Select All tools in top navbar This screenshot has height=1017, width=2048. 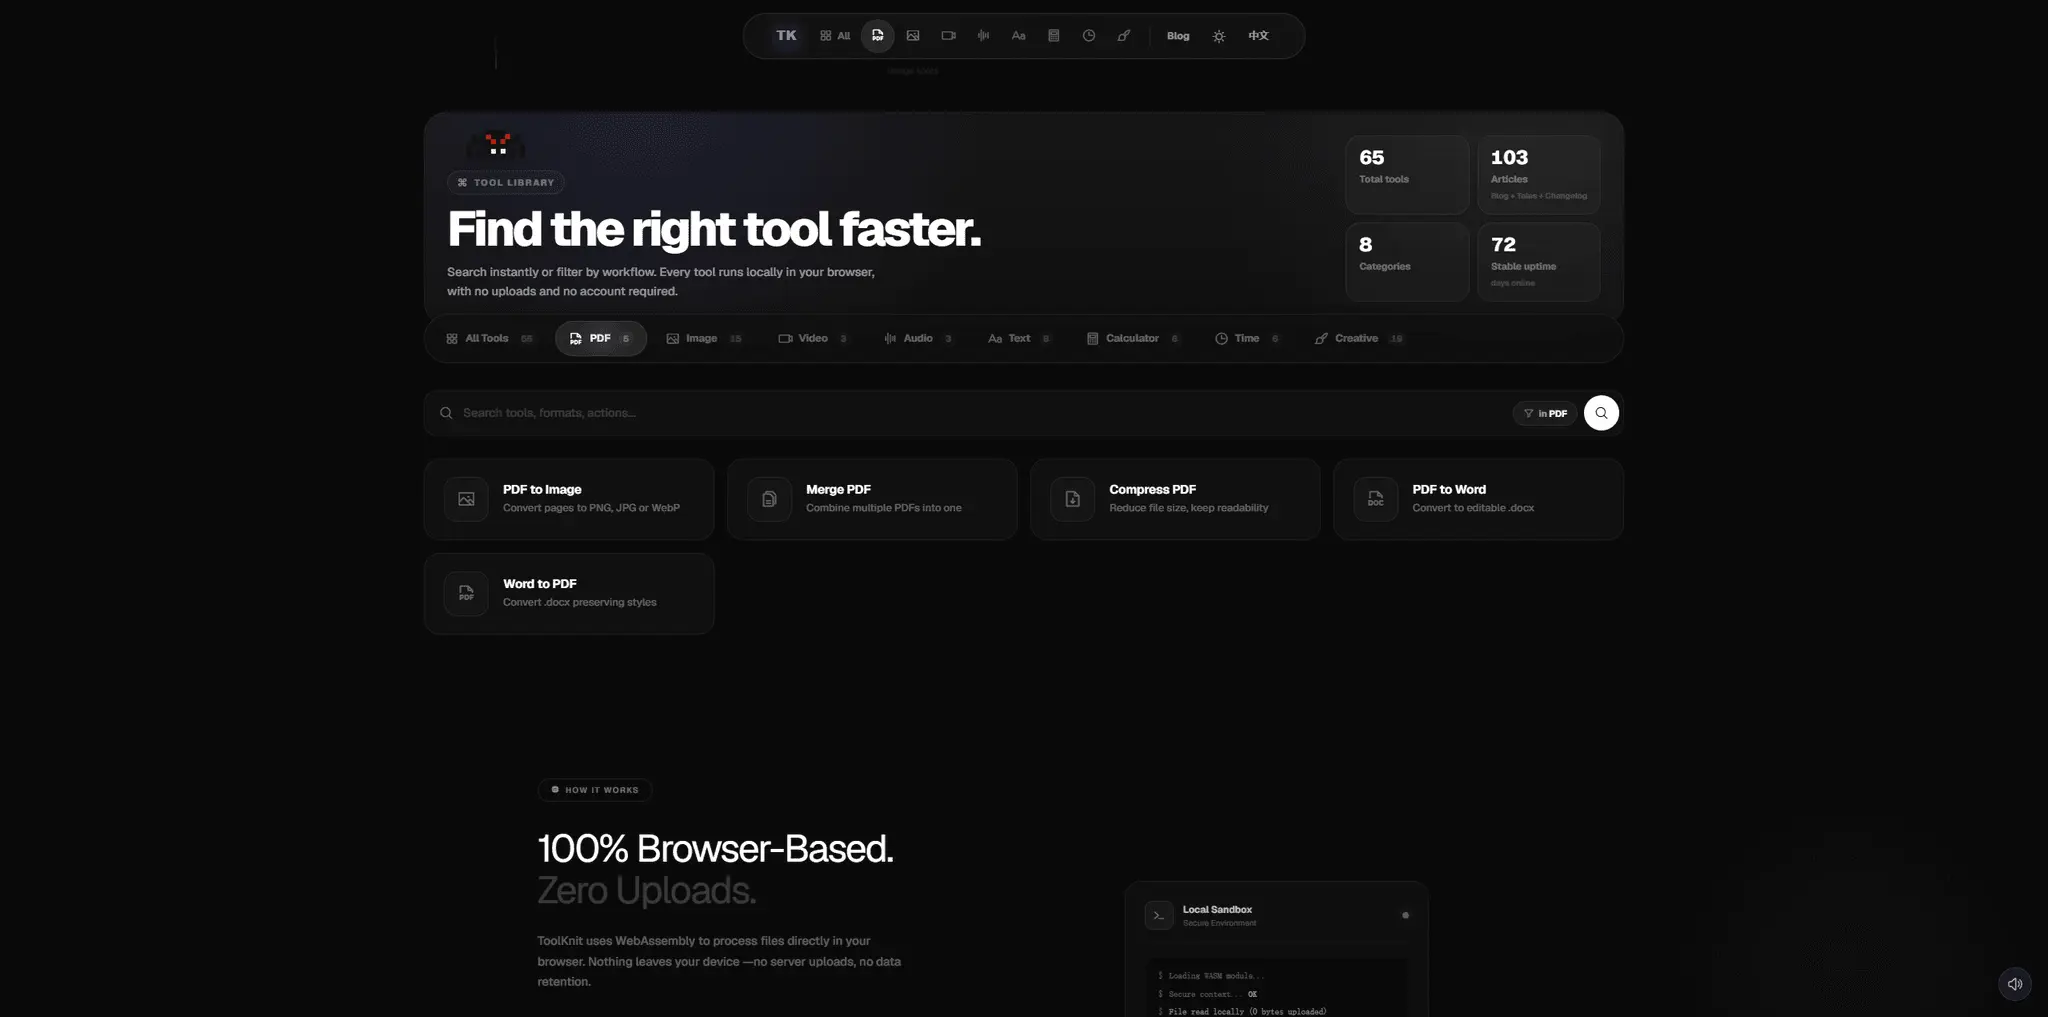(835, 36)
